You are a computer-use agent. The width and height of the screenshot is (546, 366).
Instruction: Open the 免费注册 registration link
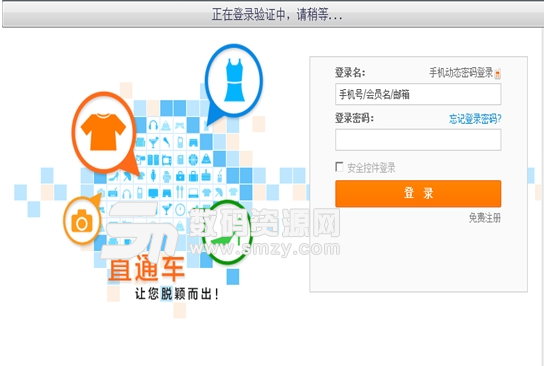point(485,218)
